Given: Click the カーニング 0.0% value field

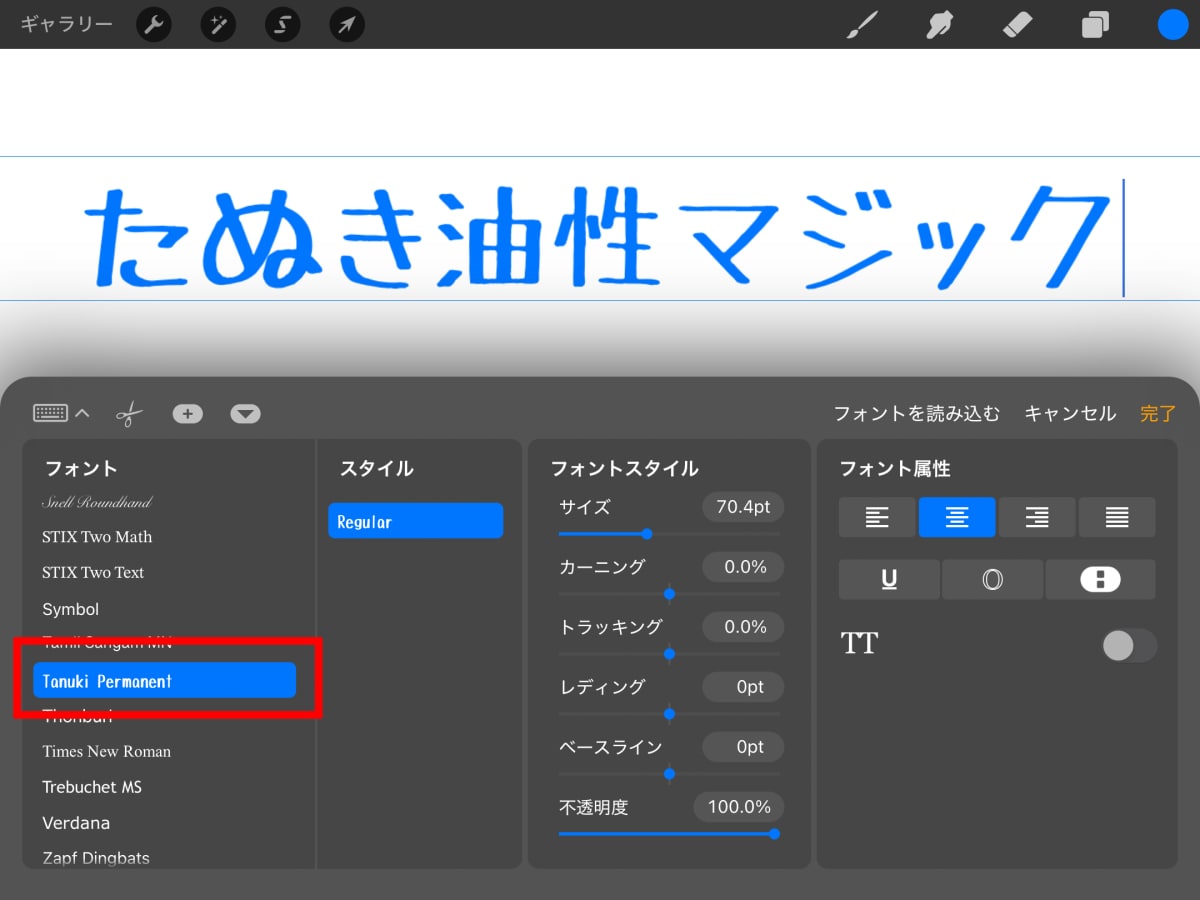Looking at the screenshot, I should tap(743, 567).
